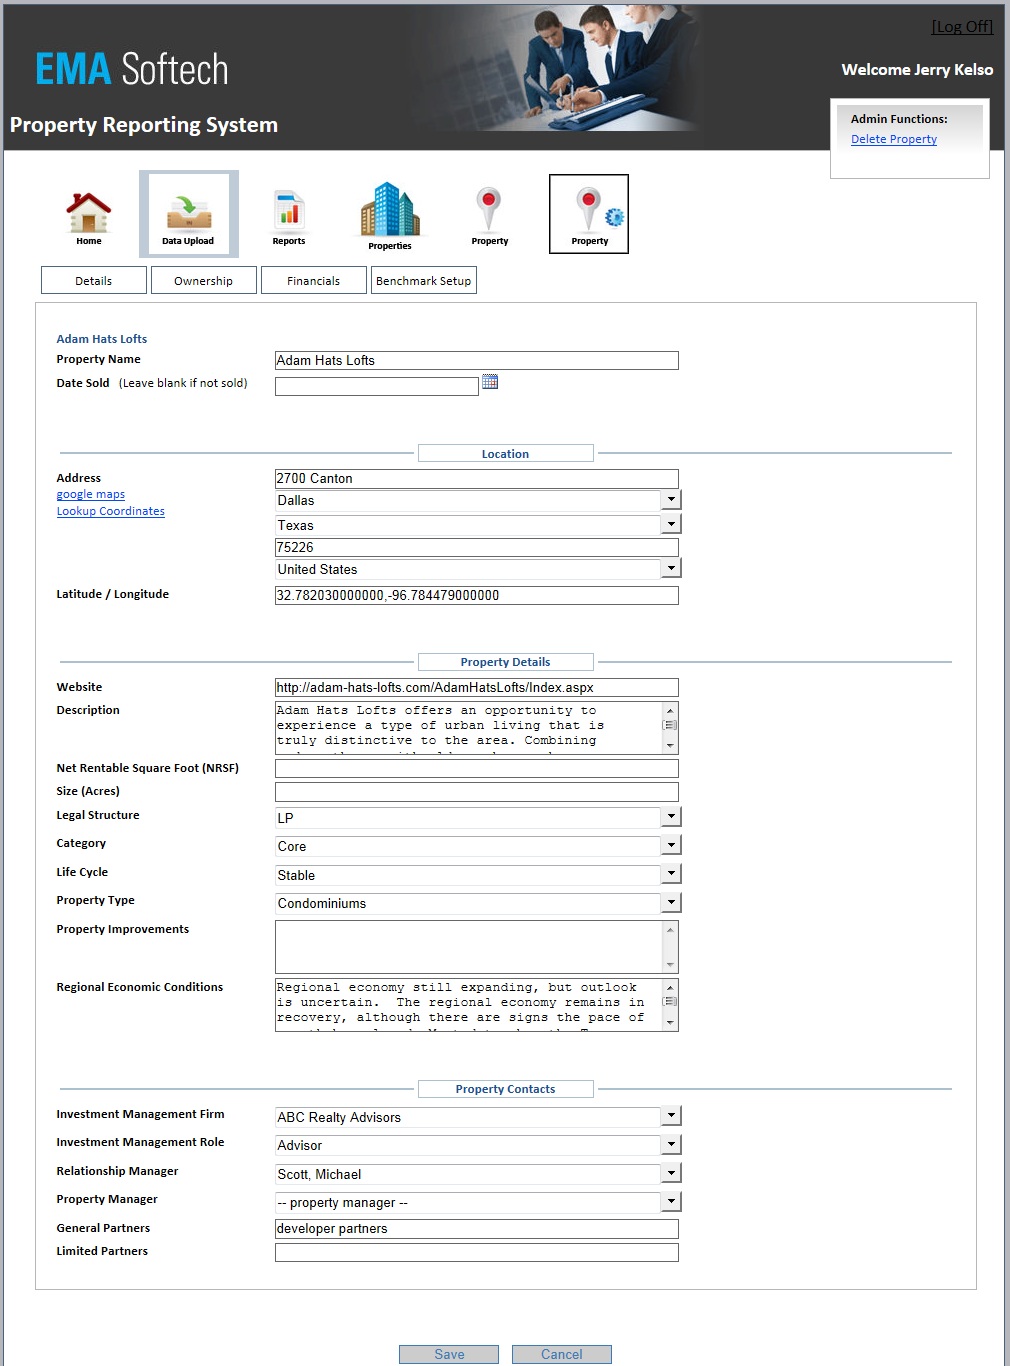Click the Description scrollbar down arrow
The height and width of the screenshot is (1366, 1010).
(x=670, y=746)
